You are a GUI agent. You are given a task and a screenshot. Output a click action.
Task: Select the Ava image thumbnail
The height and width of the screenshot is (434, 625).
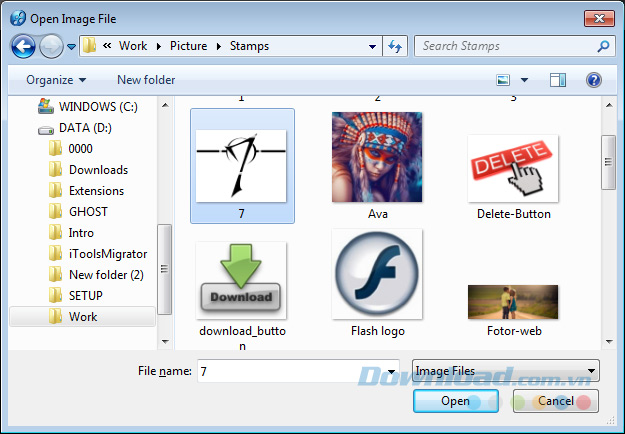click(x=377, y=157)
